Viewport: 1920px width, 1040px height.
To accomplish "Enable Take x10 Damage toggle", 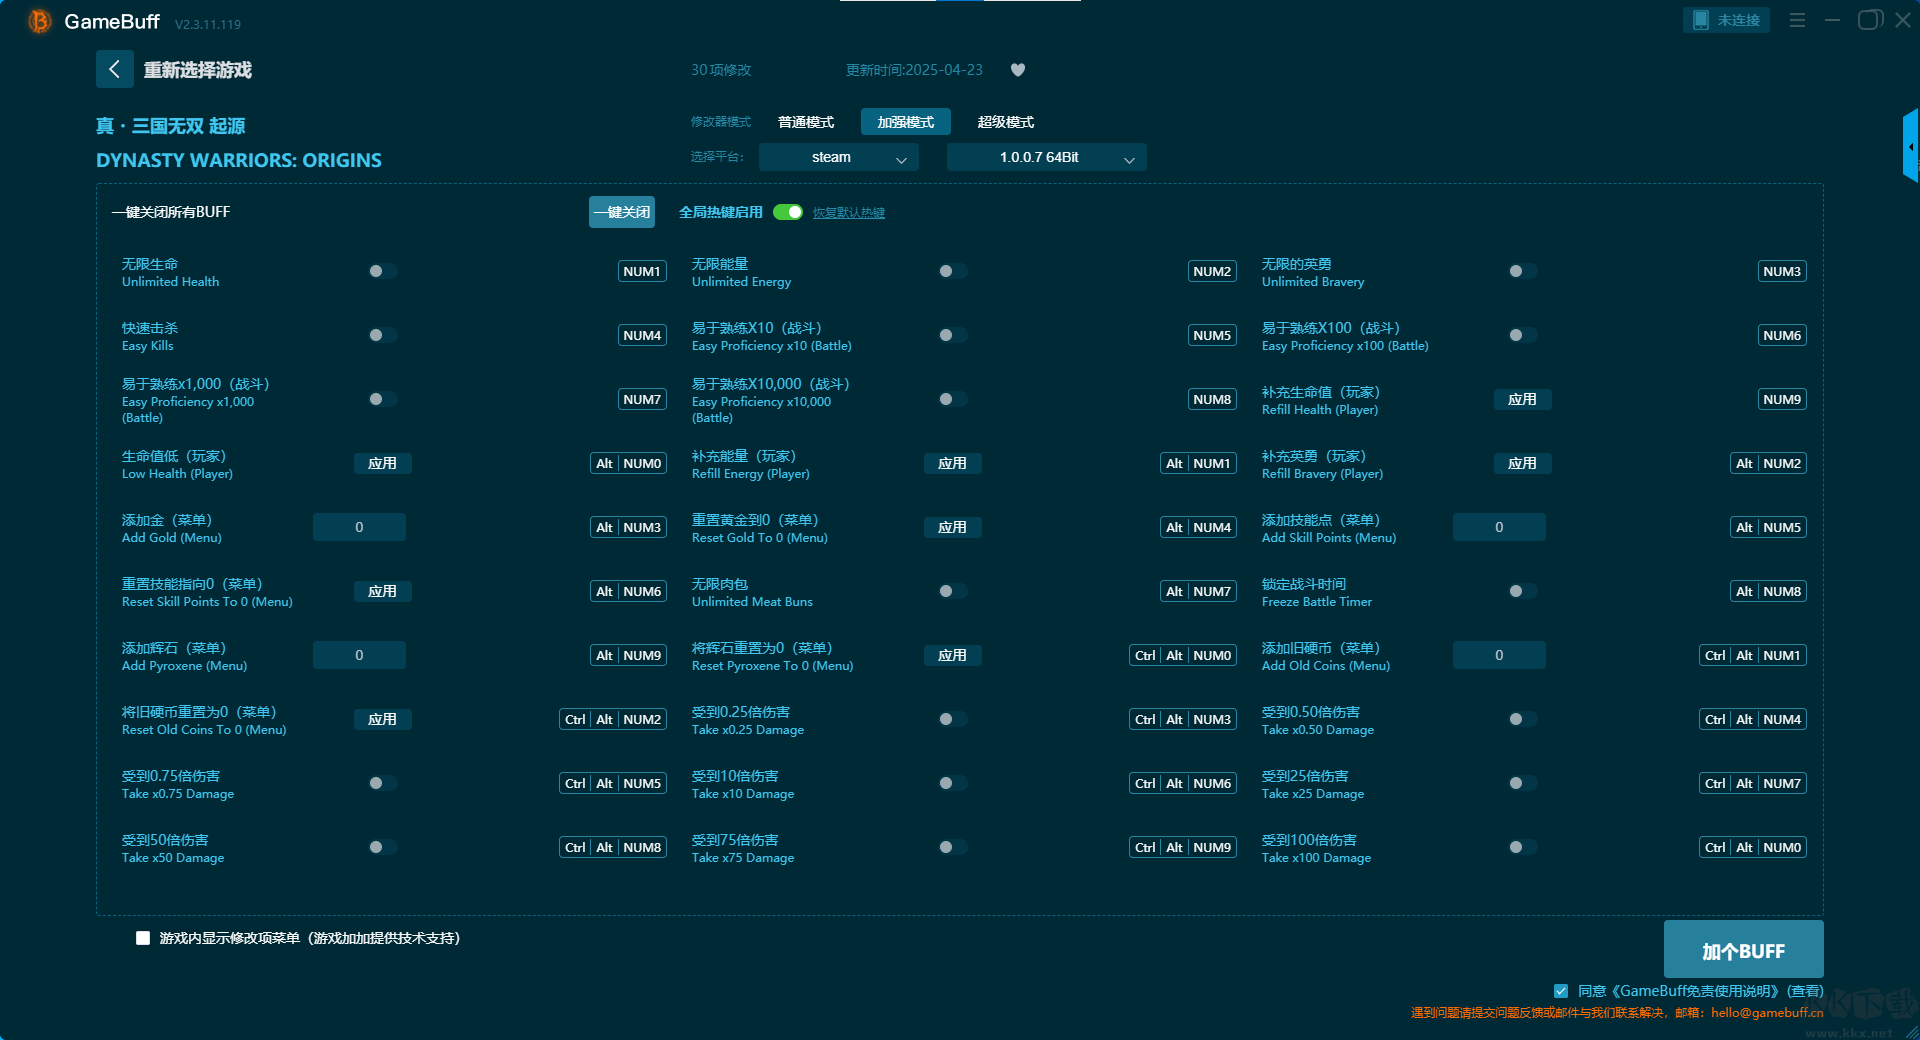I will [x=952, y=783].
